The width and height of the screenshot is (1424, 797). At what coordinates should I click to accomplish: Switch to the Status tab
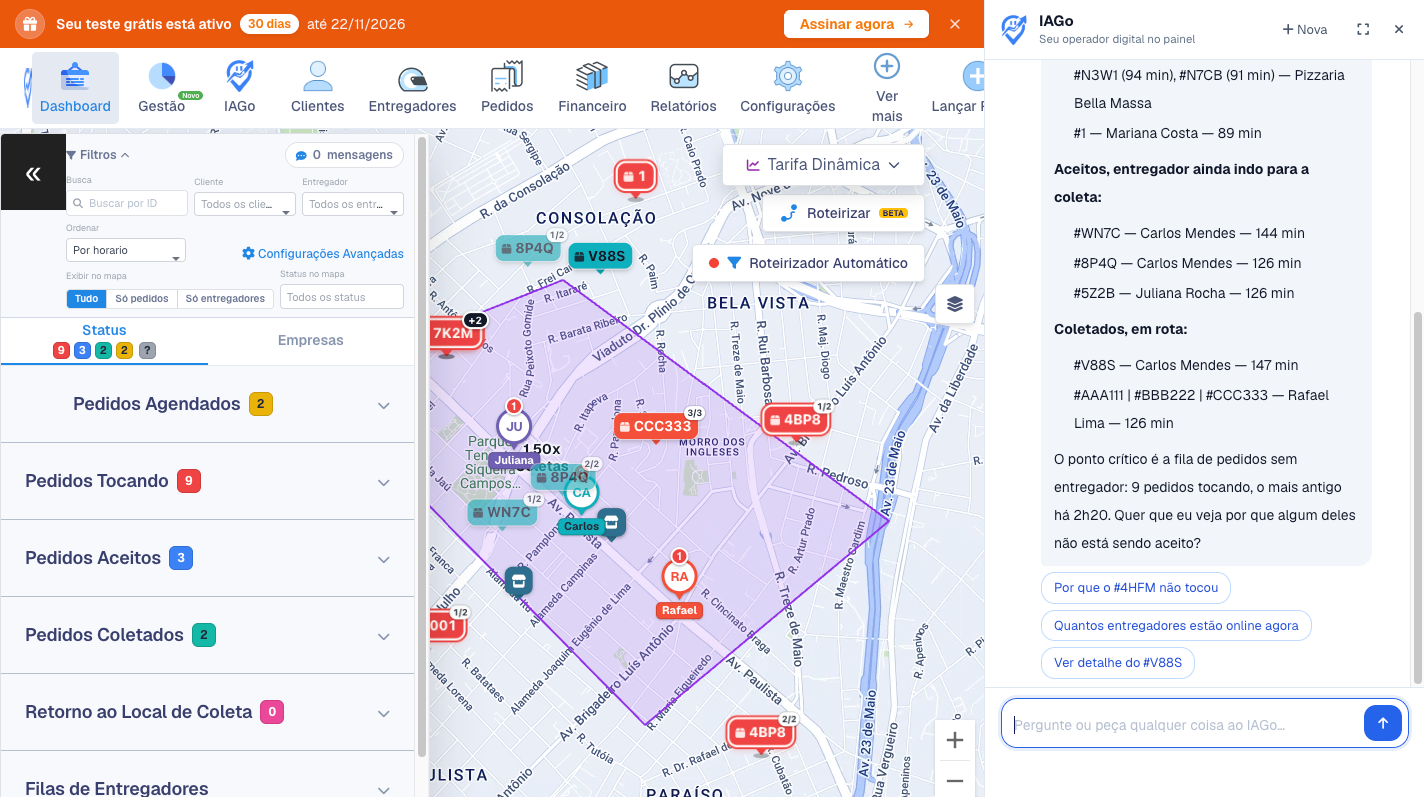pyautogui.click(x=104, y=340)
